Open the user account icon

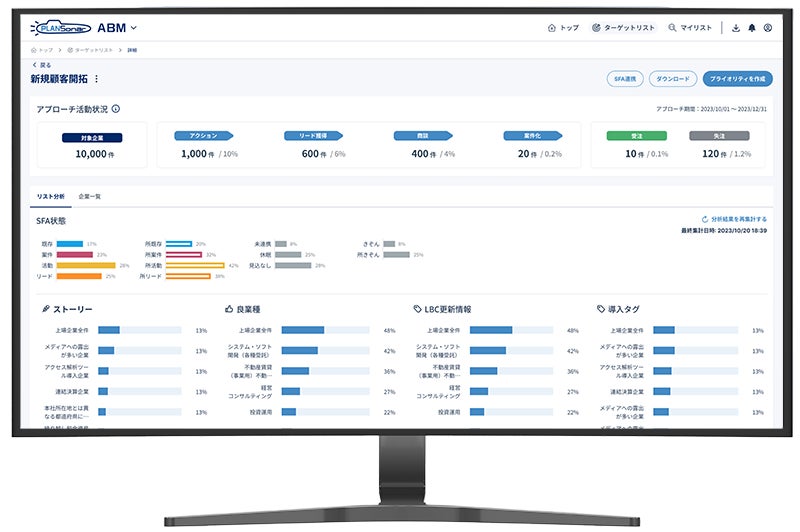pos(767,28)
